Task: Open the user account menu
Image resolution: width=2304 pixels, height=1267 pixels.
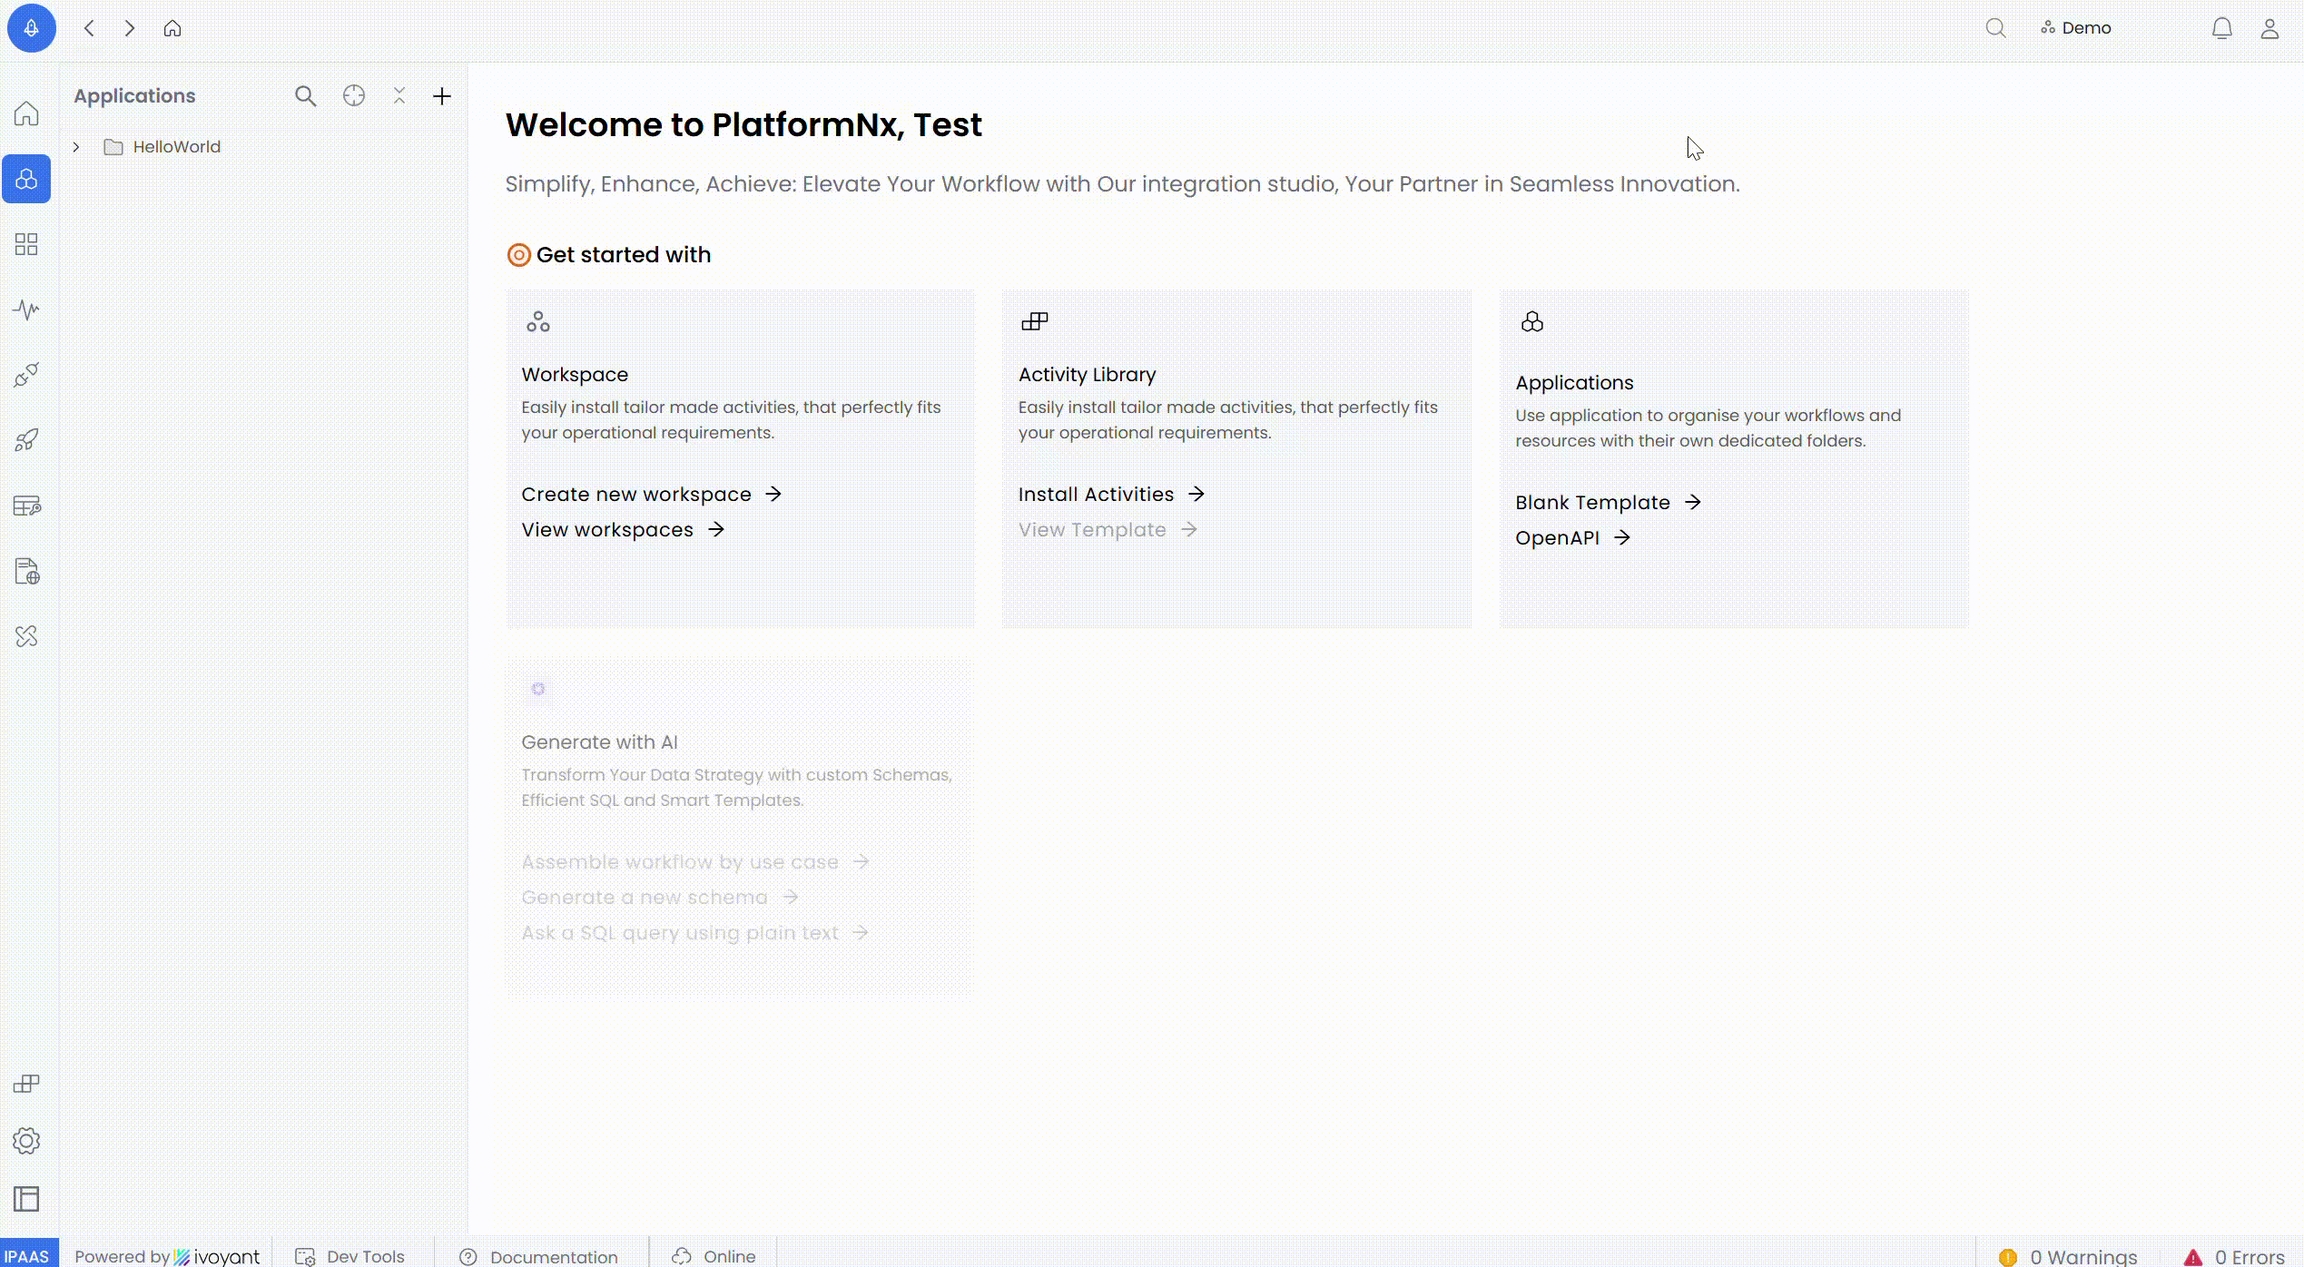Action: coord(2271,28)
